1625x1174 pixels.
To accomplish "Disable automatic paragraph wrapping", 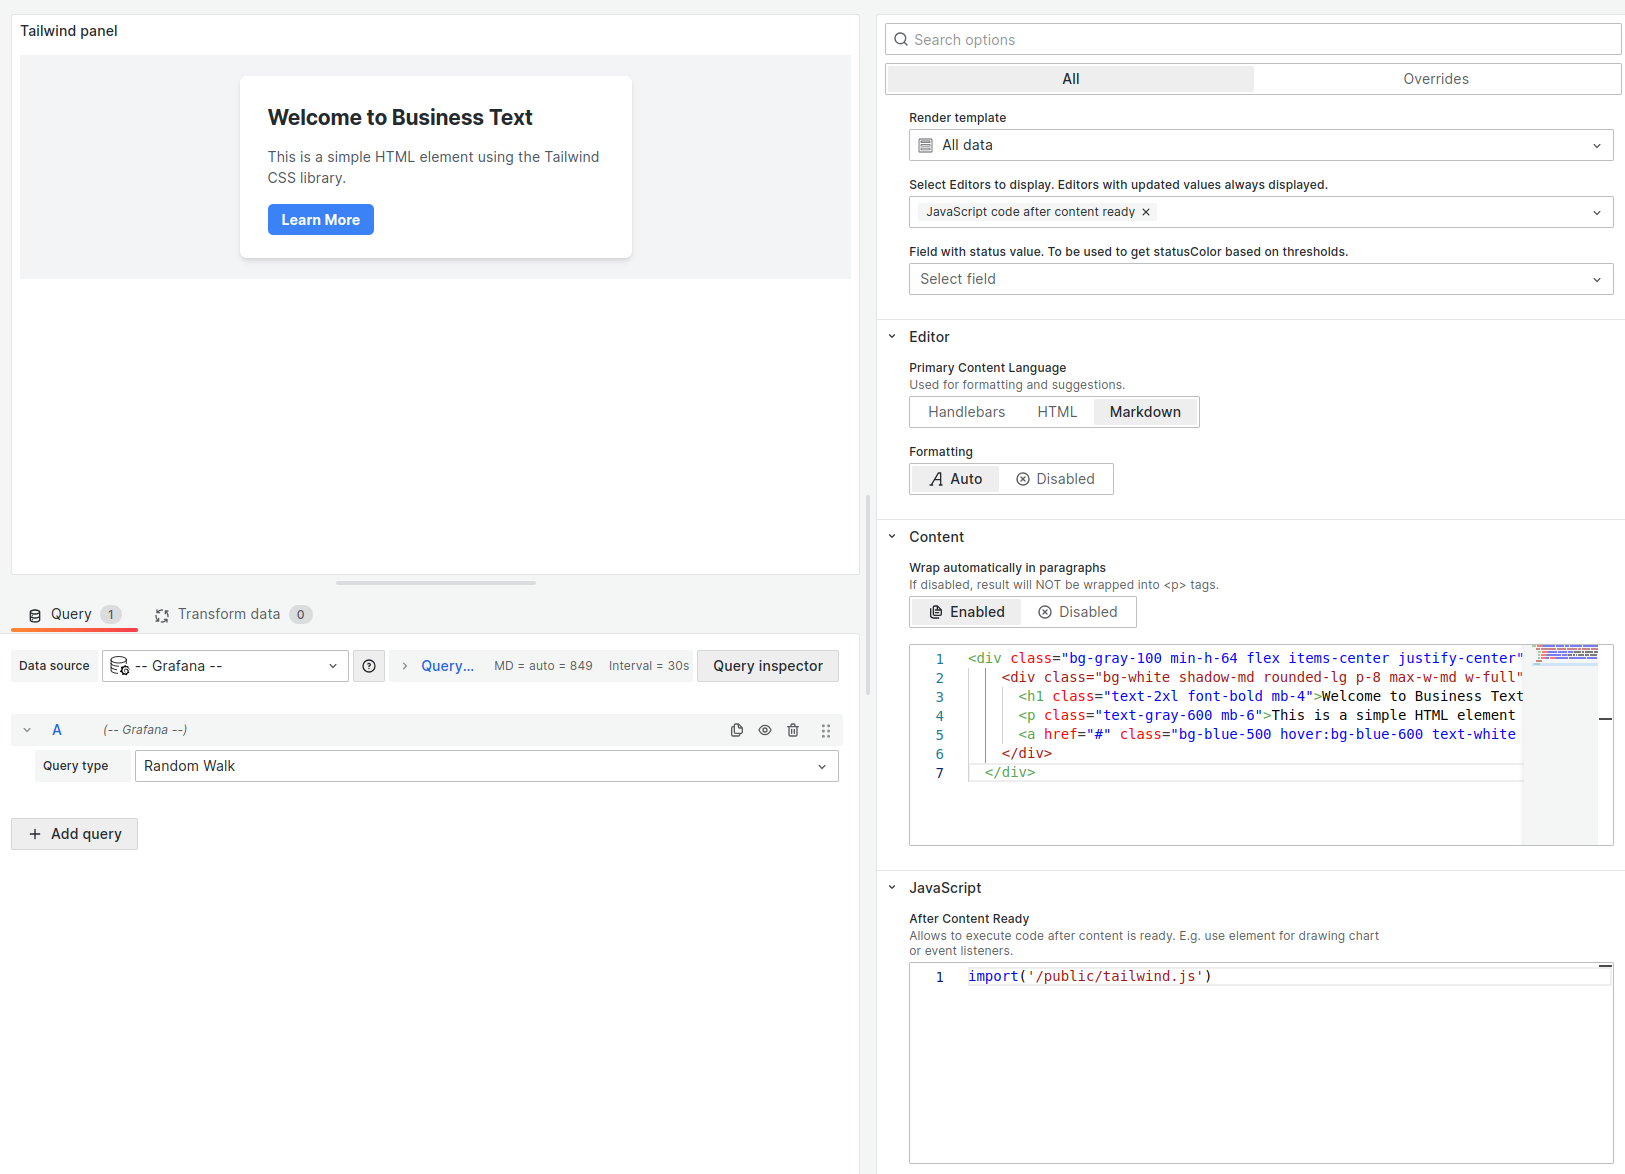I will point(1079,611).
